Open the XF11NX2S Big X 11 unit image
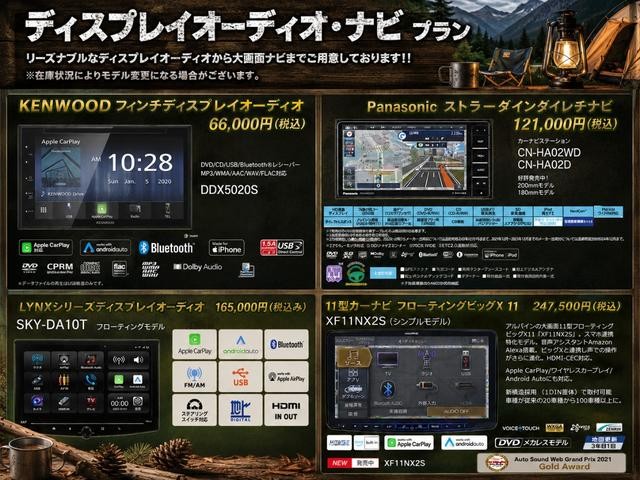The image size is (640, 480). [411, 380]
